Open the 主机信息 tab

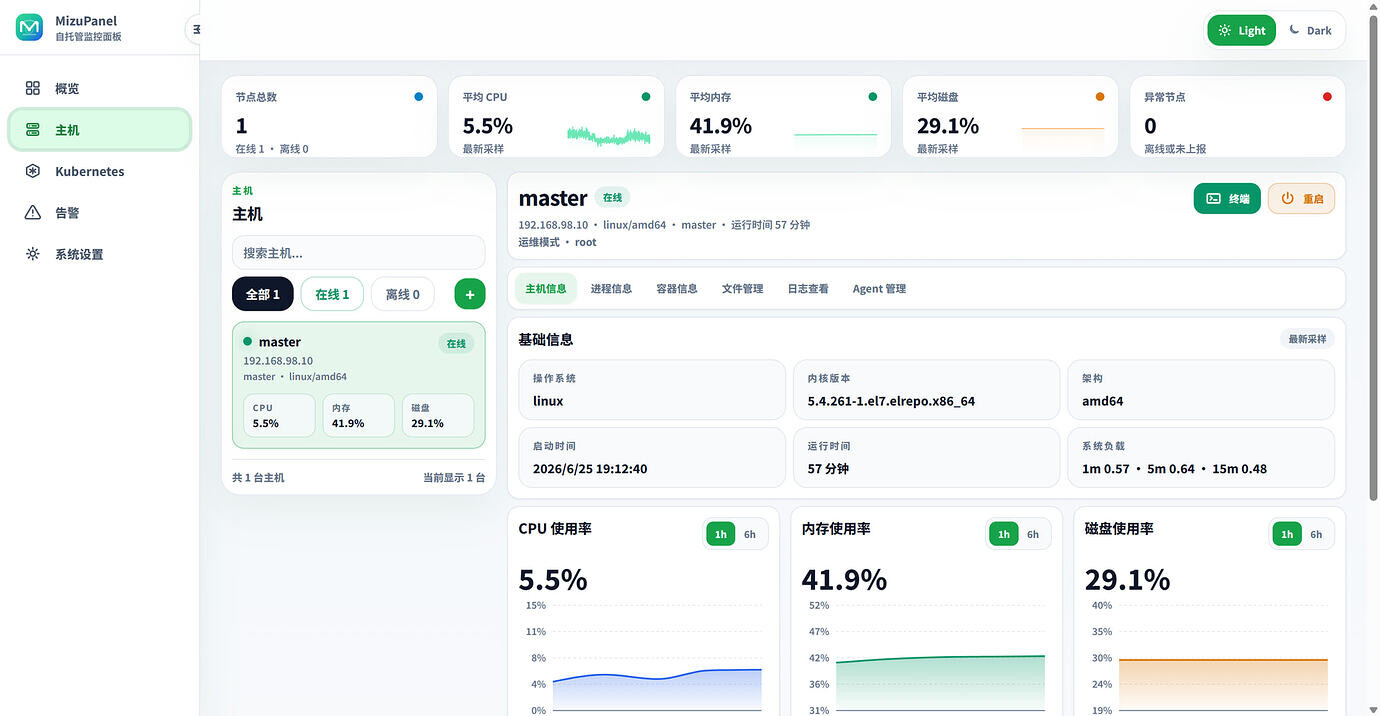pos(545,288)
